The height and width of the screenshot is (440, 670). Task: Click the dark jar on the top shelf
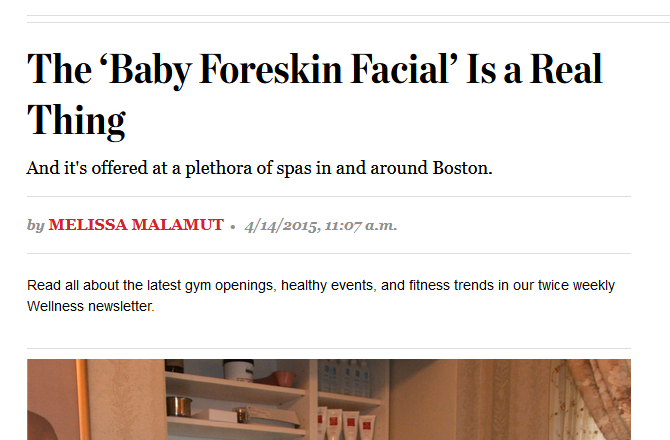(238, 370)
